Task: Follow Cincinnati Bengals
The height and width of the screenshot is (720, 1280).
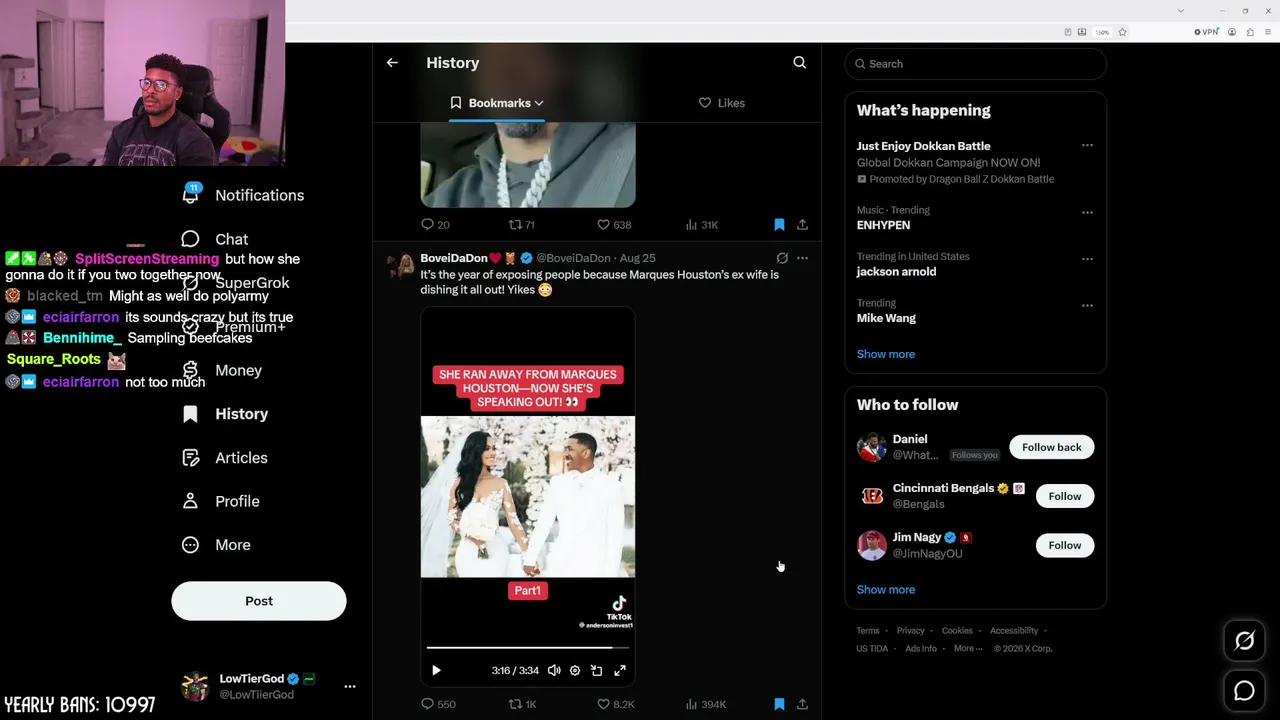Action: pos(1065,496)
